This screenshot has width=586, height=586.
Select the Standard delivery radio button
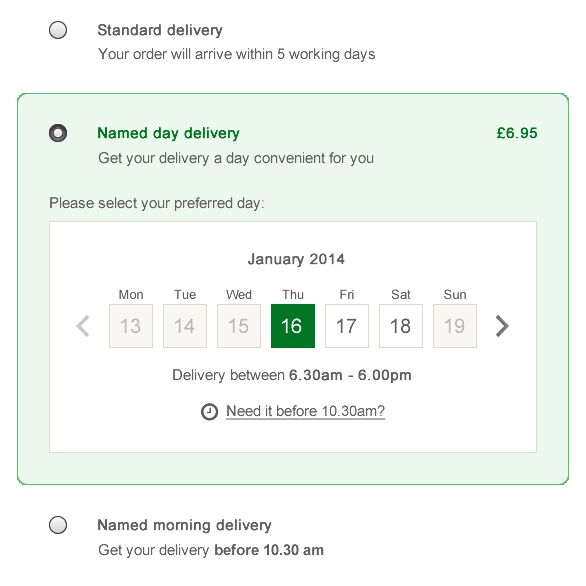(58, 30)
